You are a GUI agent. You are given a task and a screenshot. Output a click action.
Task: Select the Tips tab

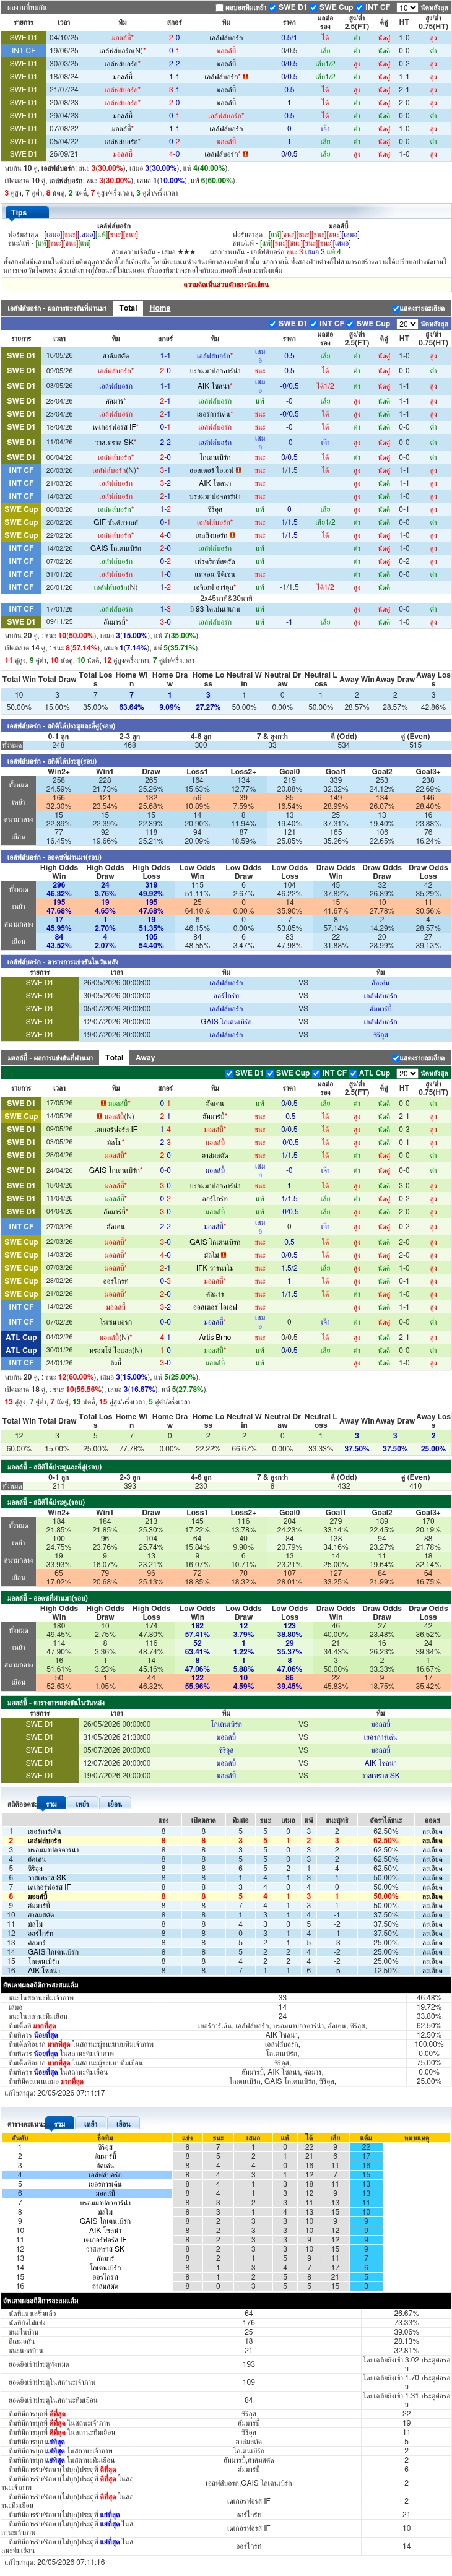[19, 212]
